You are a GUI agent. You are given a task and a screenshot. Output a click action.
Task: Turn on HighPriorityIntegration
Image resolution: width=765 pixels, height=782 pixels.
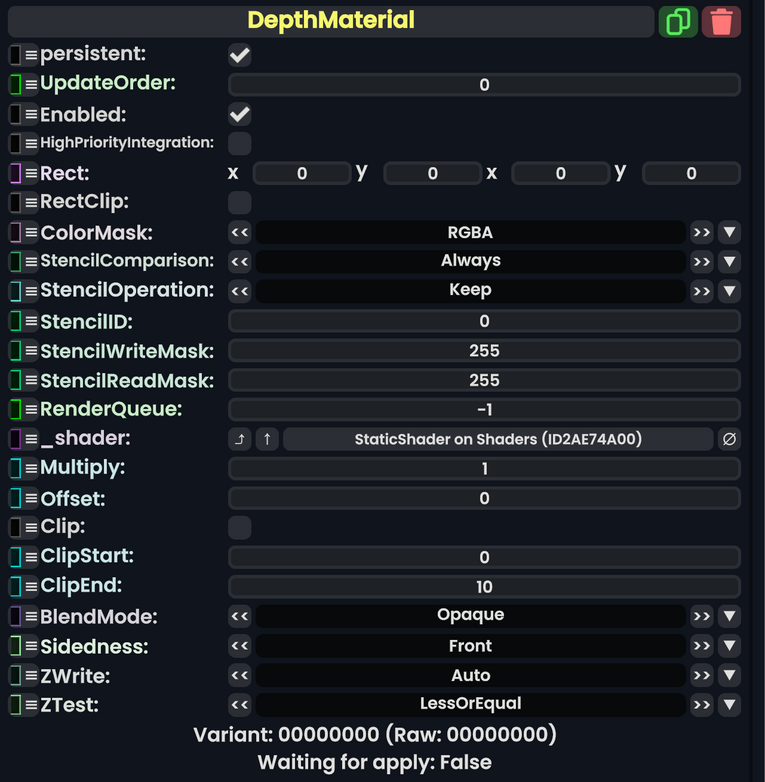(240, 143)
